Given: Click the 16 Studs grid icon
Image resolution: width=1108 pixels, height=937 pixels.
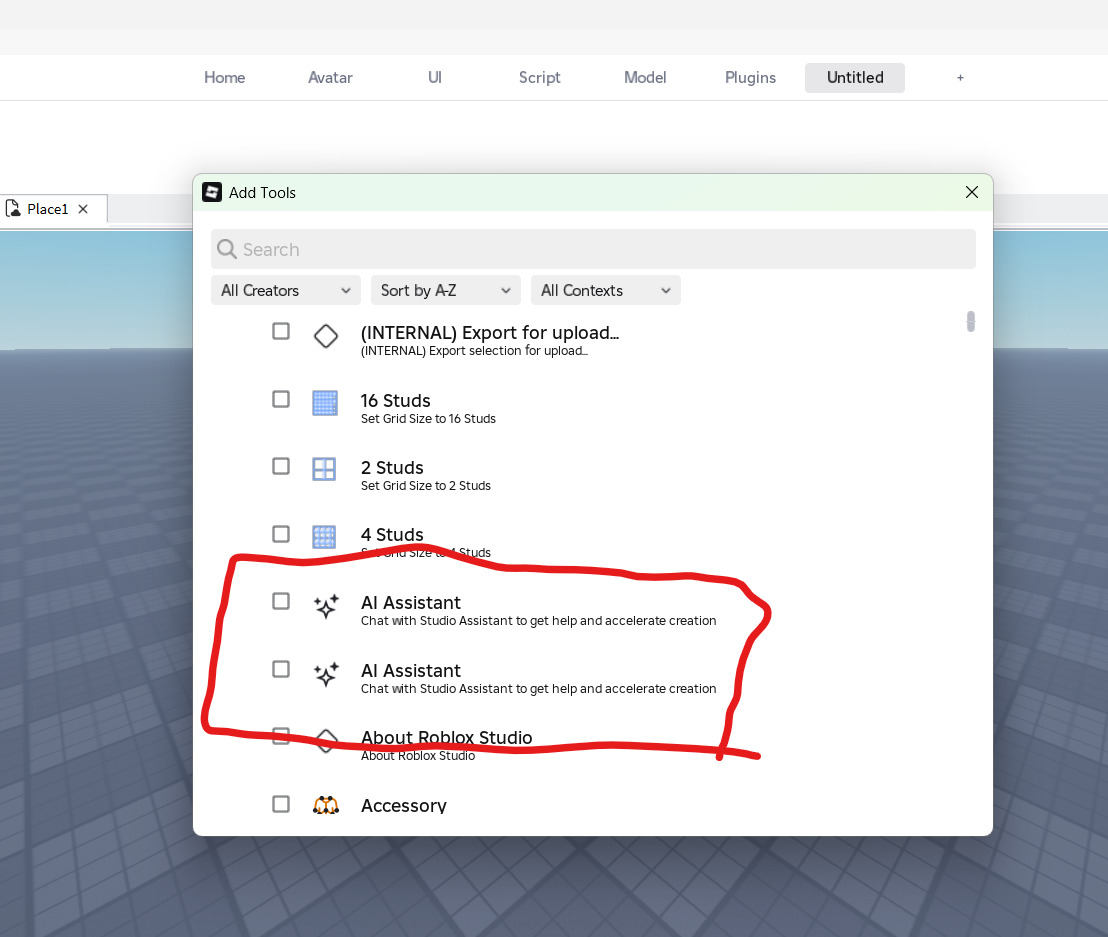Looking at the screenshot, I should [x=325, y=403].
